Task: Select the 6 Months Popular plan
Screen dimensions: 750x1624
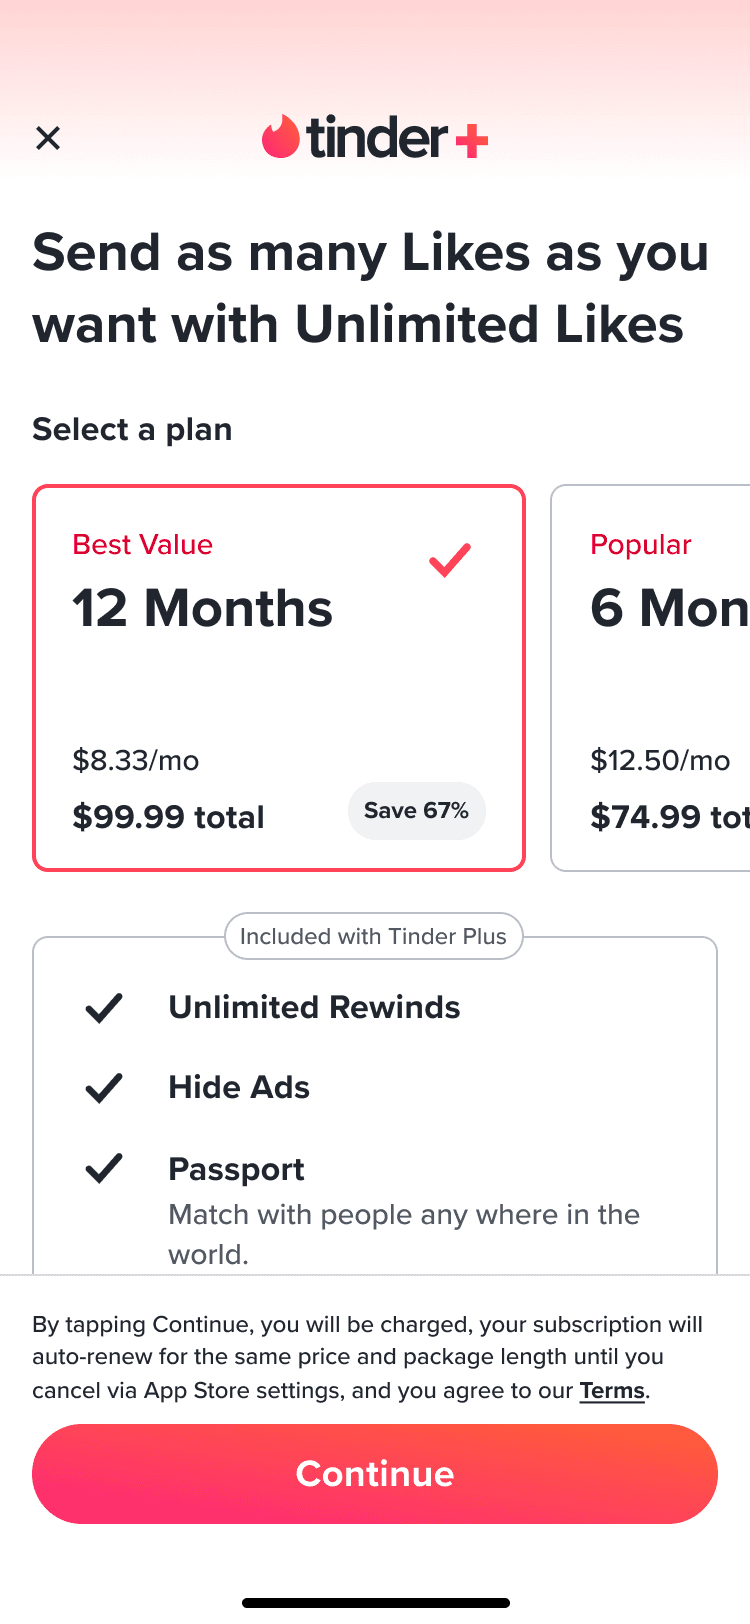Action: pos(650,678)
